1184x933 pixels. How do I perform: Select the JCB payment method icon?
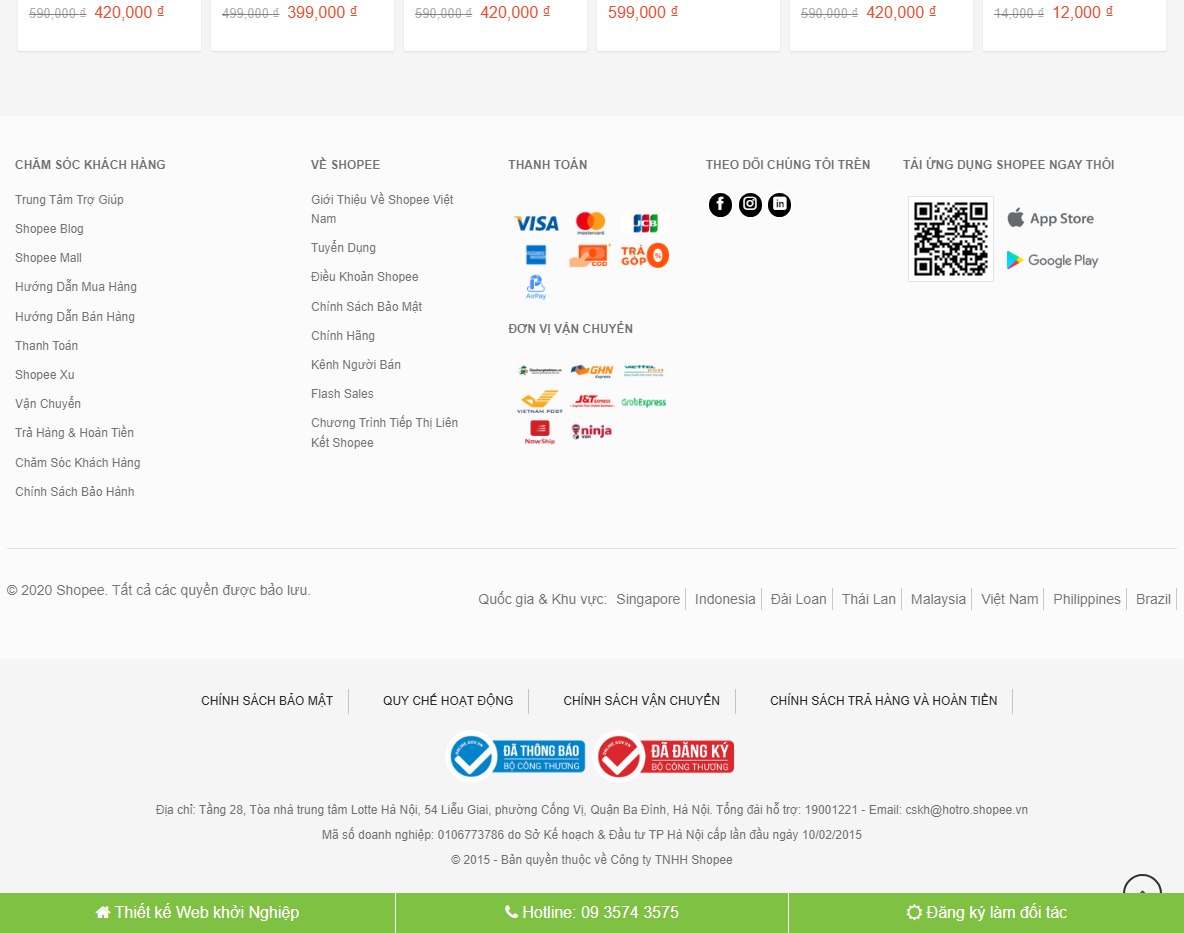point(645,221)
